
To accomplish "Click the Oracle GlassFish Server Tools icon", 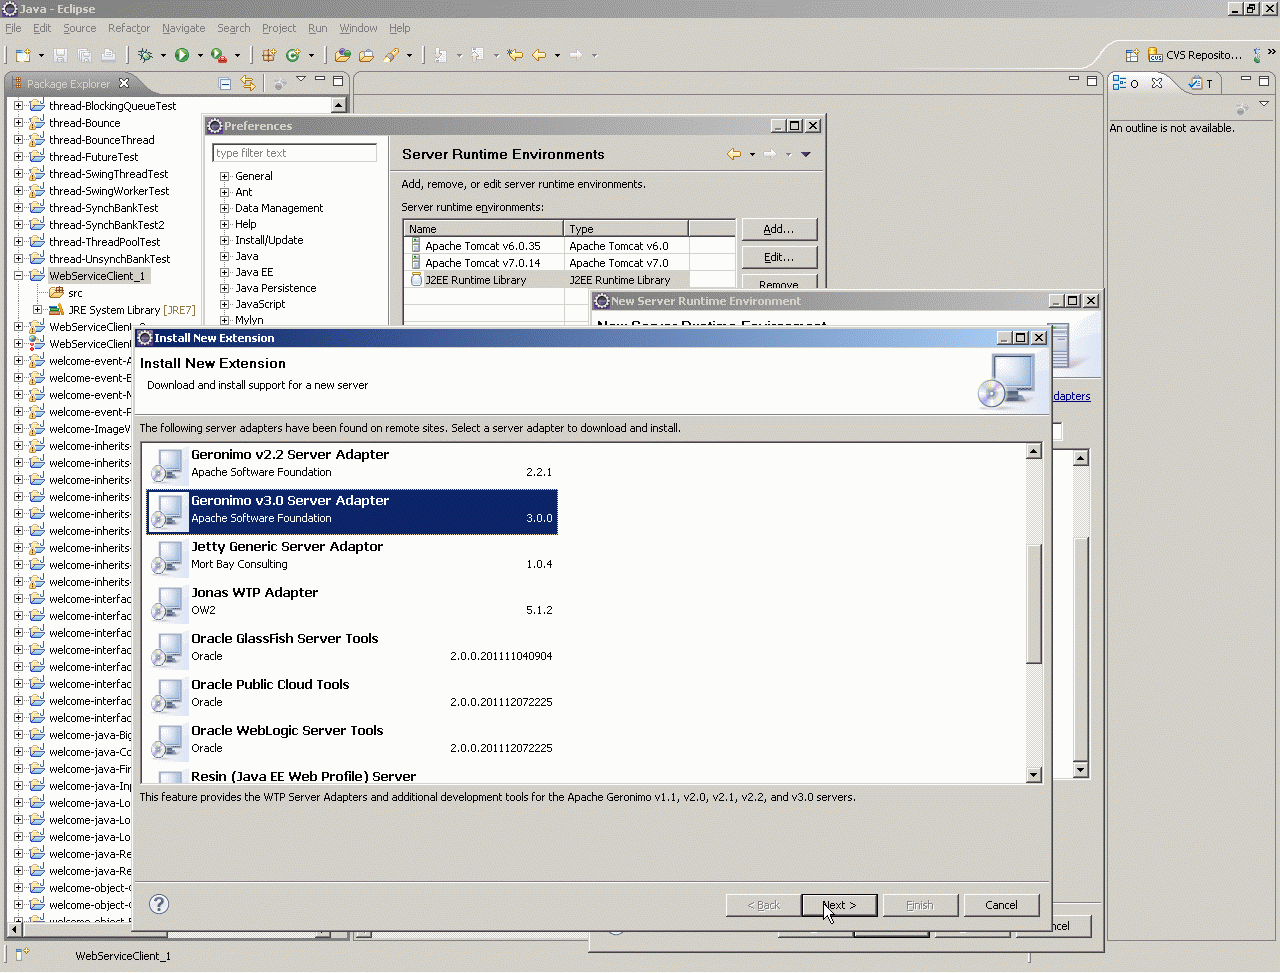I will (x=167, y=648).
